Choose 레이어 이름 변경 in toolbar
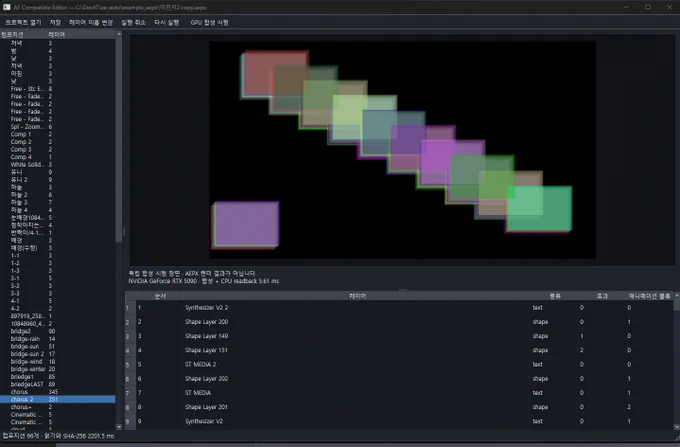680x447 pixels. [91, 23]
